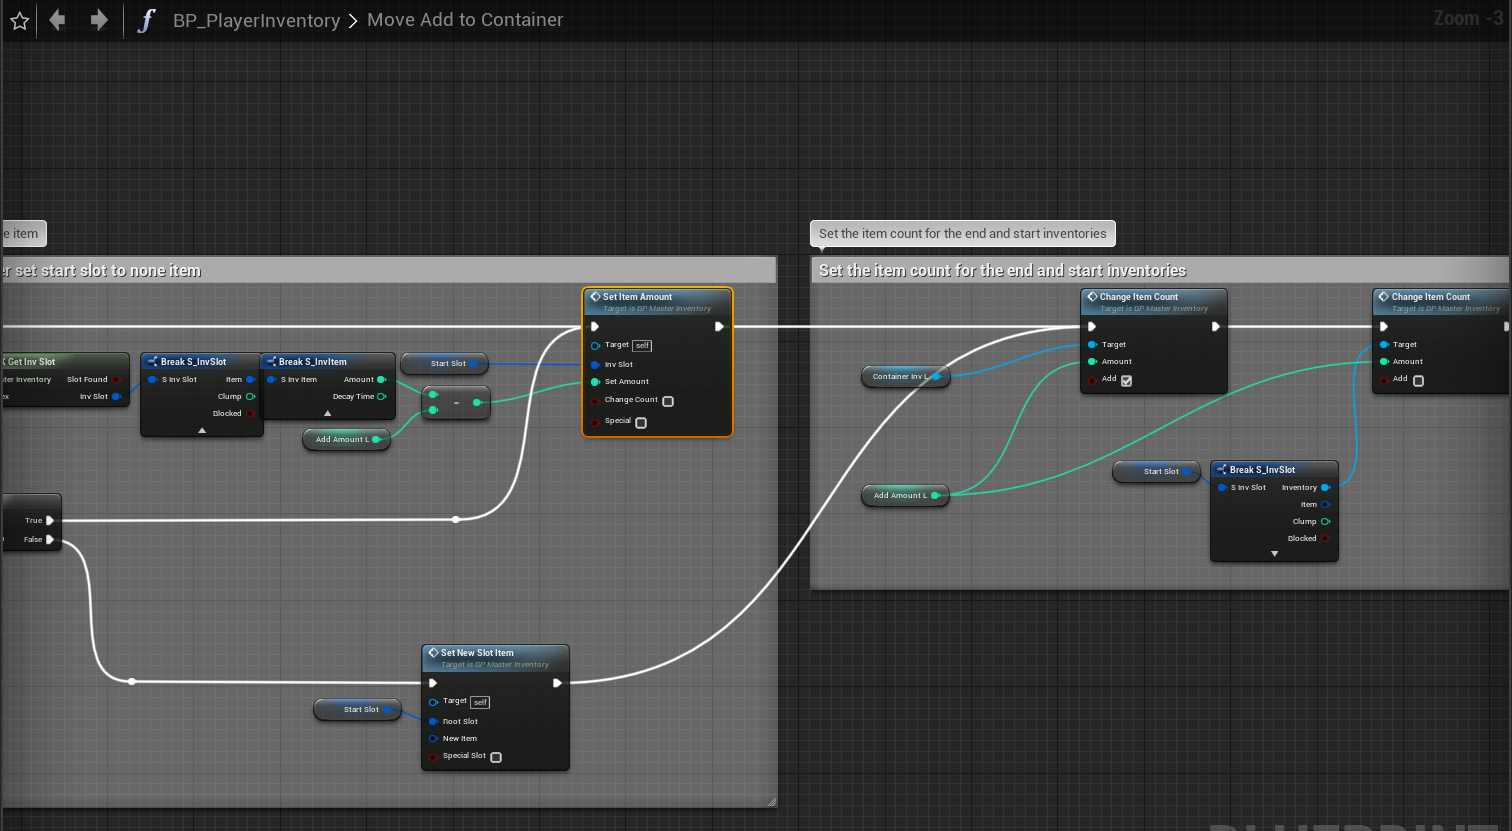Click the New Item pin on Set New Slot Item
The image size is (1512, 831).
pos(434,739)
